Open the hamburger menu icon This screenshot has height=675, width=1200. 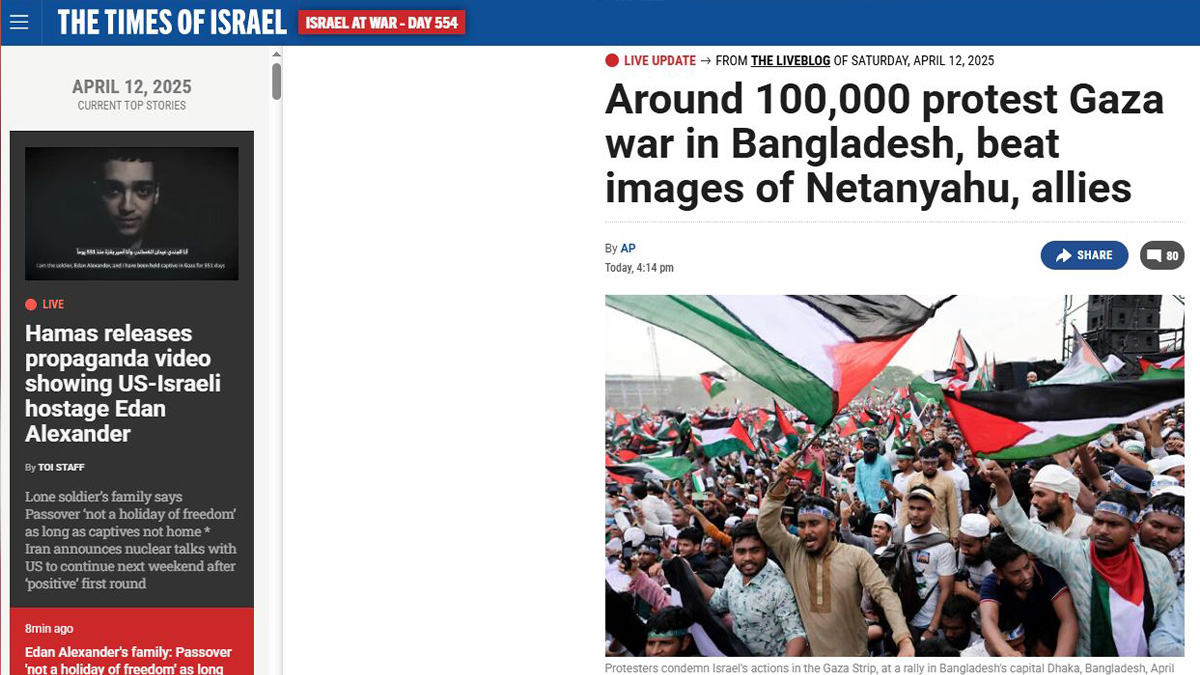click(x=19, y=22)
